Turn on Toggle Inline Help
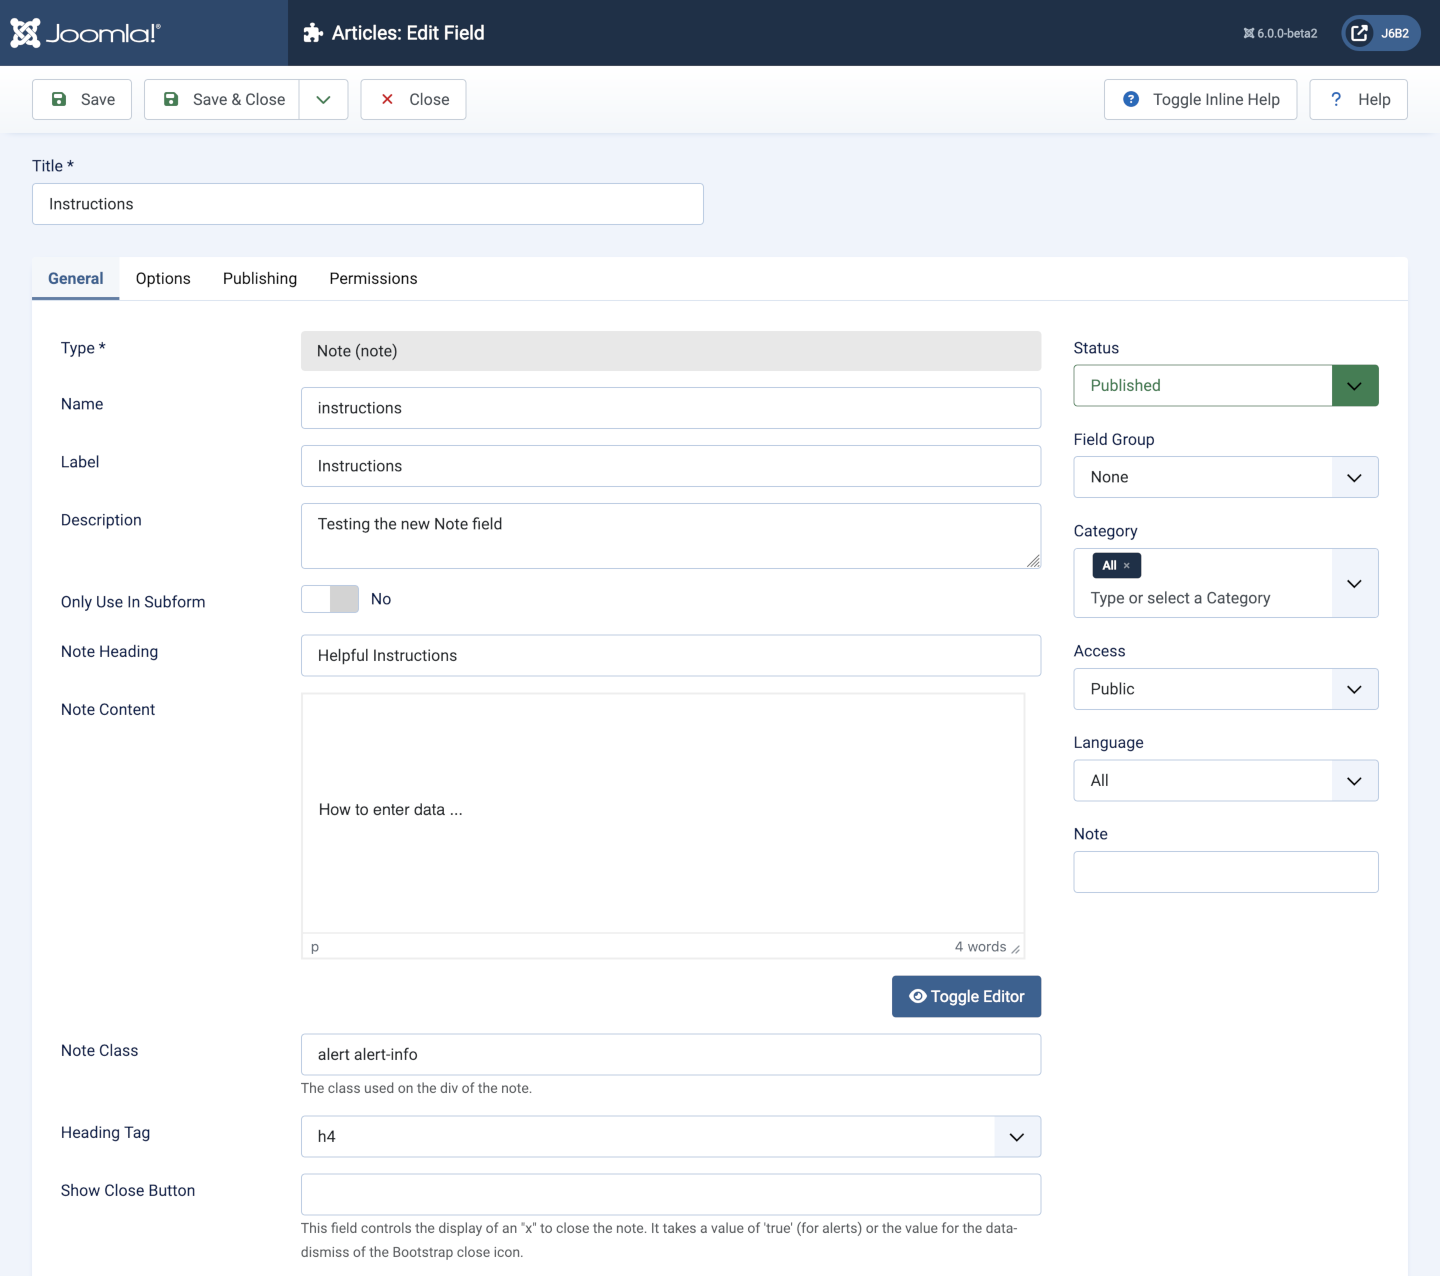Viewport: 1440px width, 1276px height. 1200,99
